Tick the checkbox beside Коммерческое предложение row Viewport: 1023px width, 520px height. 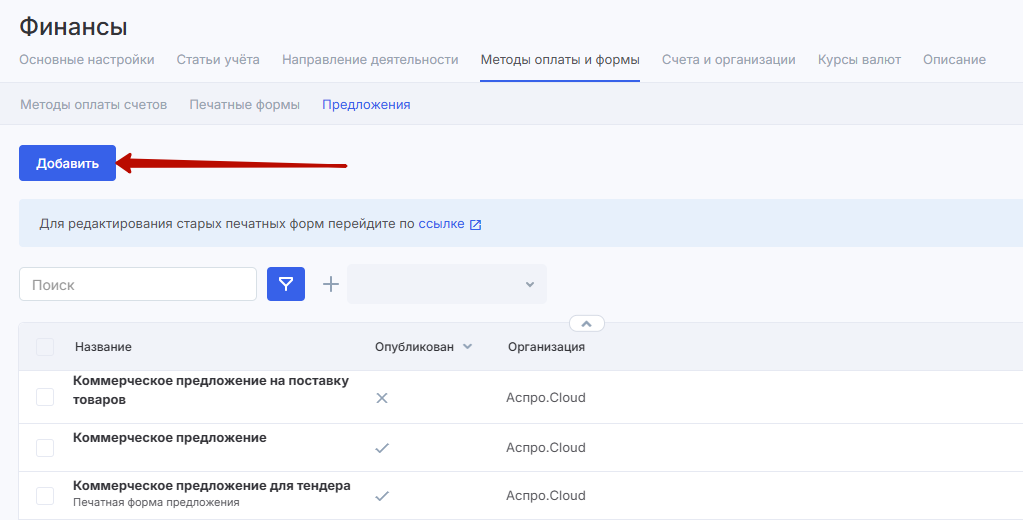(45, 447)
